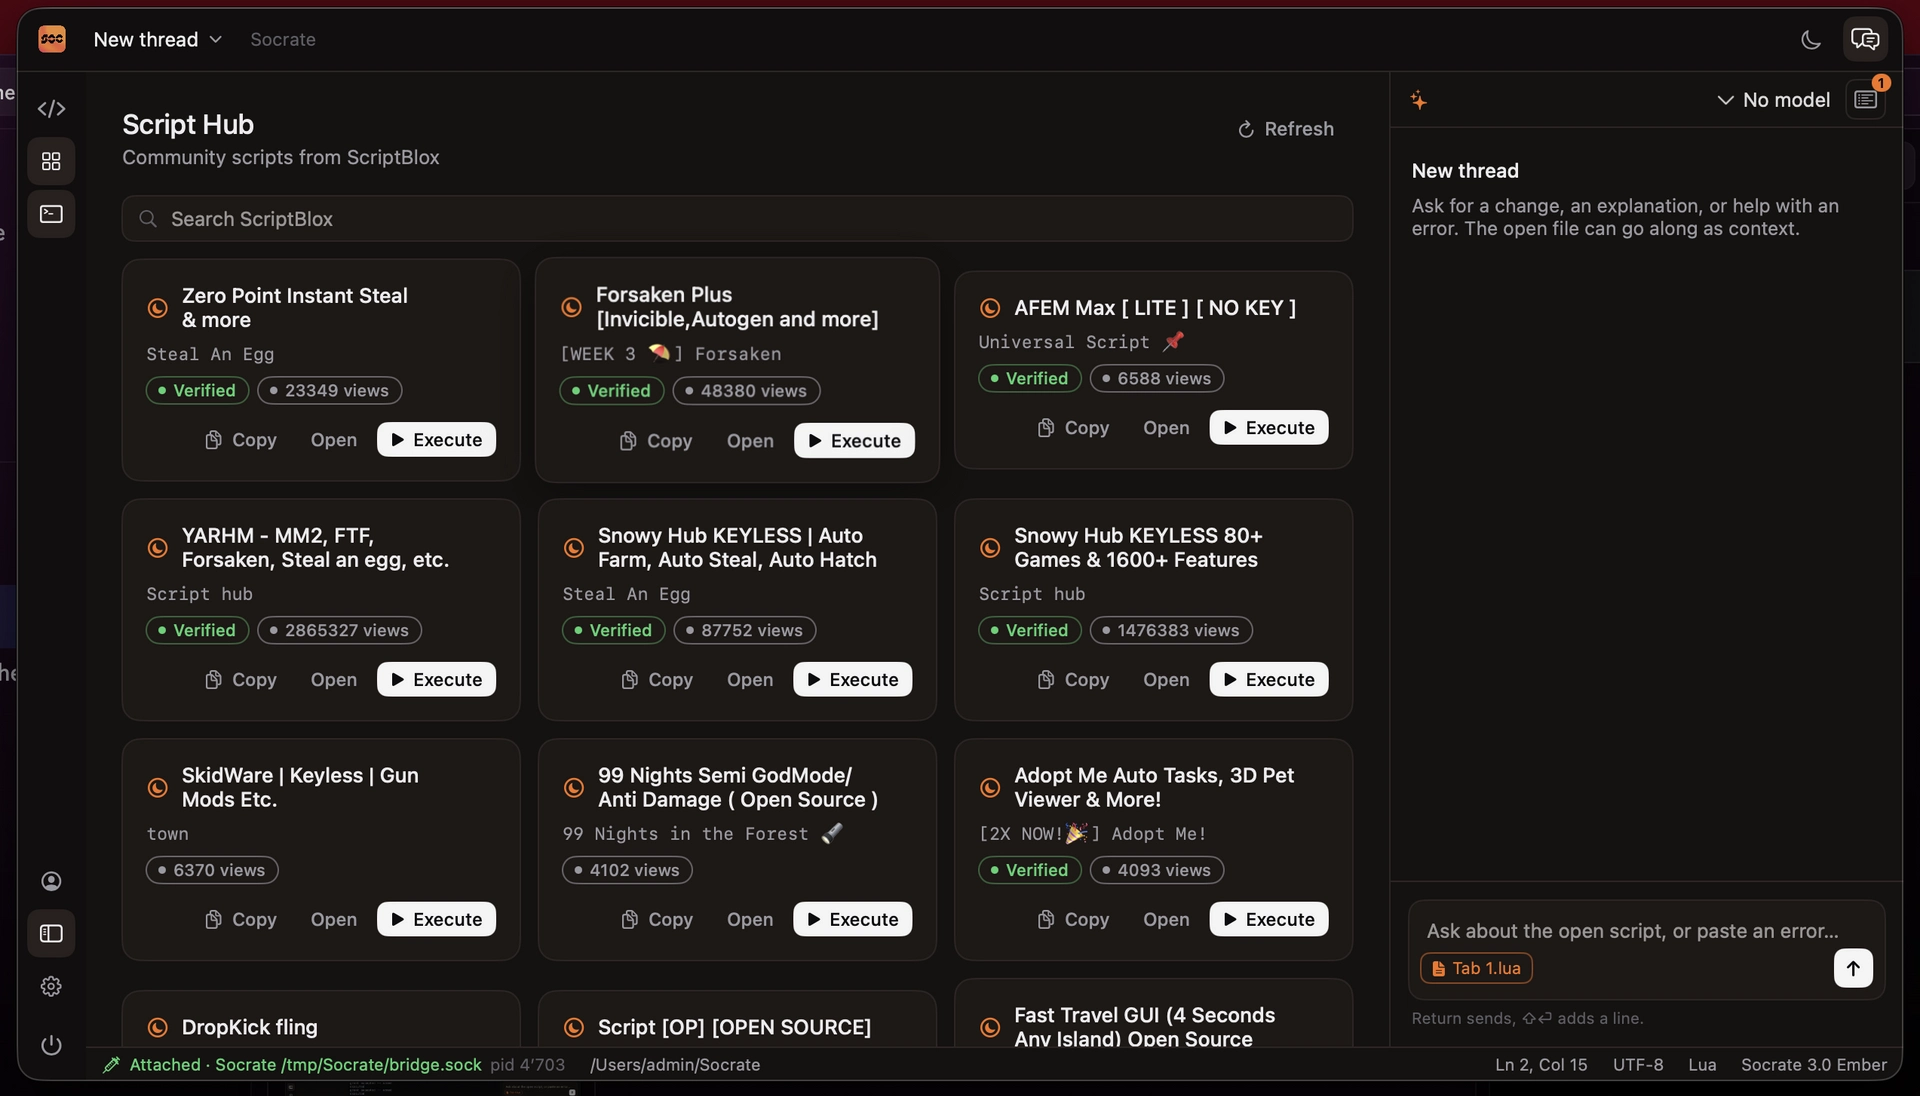This screenshot has width=1920, height=1096.
Task: Toggle the sidebar panel layout icon
Action: [x=51, y=933]
